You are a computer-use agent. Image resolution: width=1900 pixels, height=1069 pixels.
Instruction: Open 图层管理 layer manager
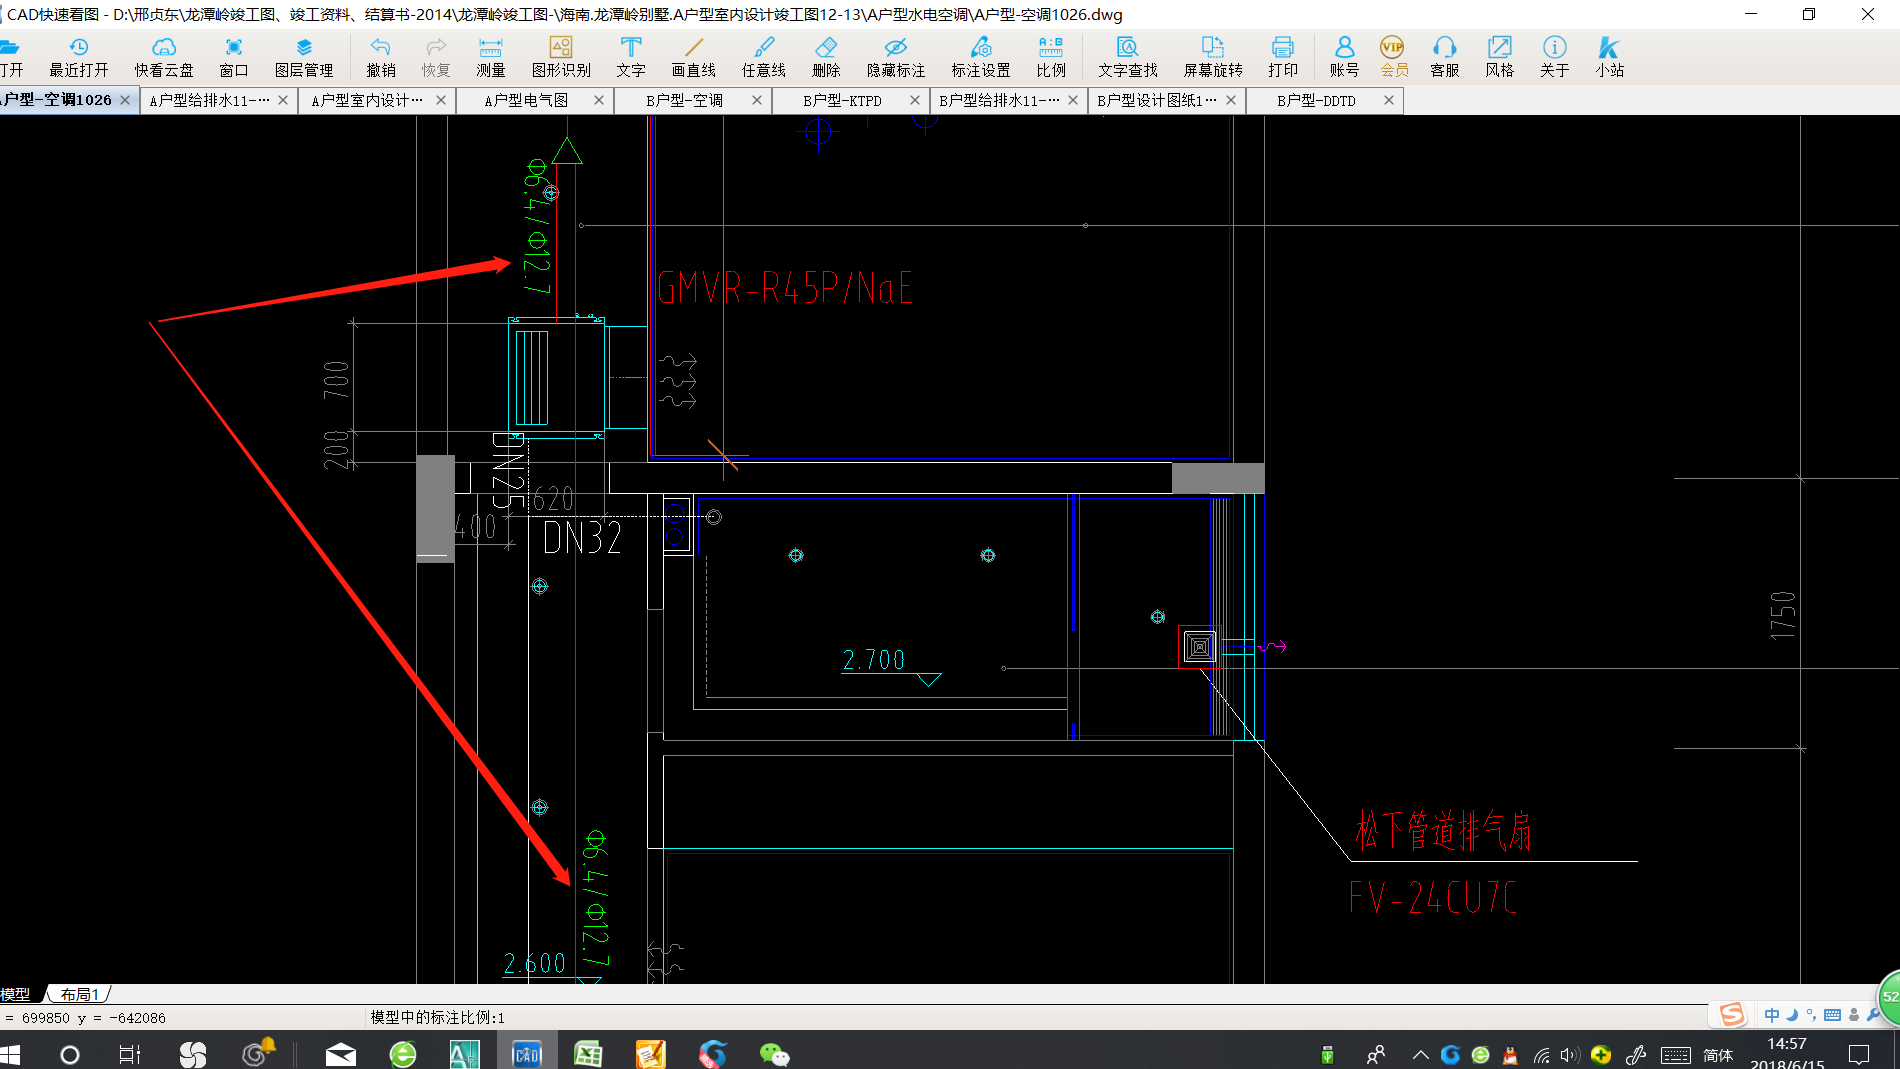[x=304, y=57]
